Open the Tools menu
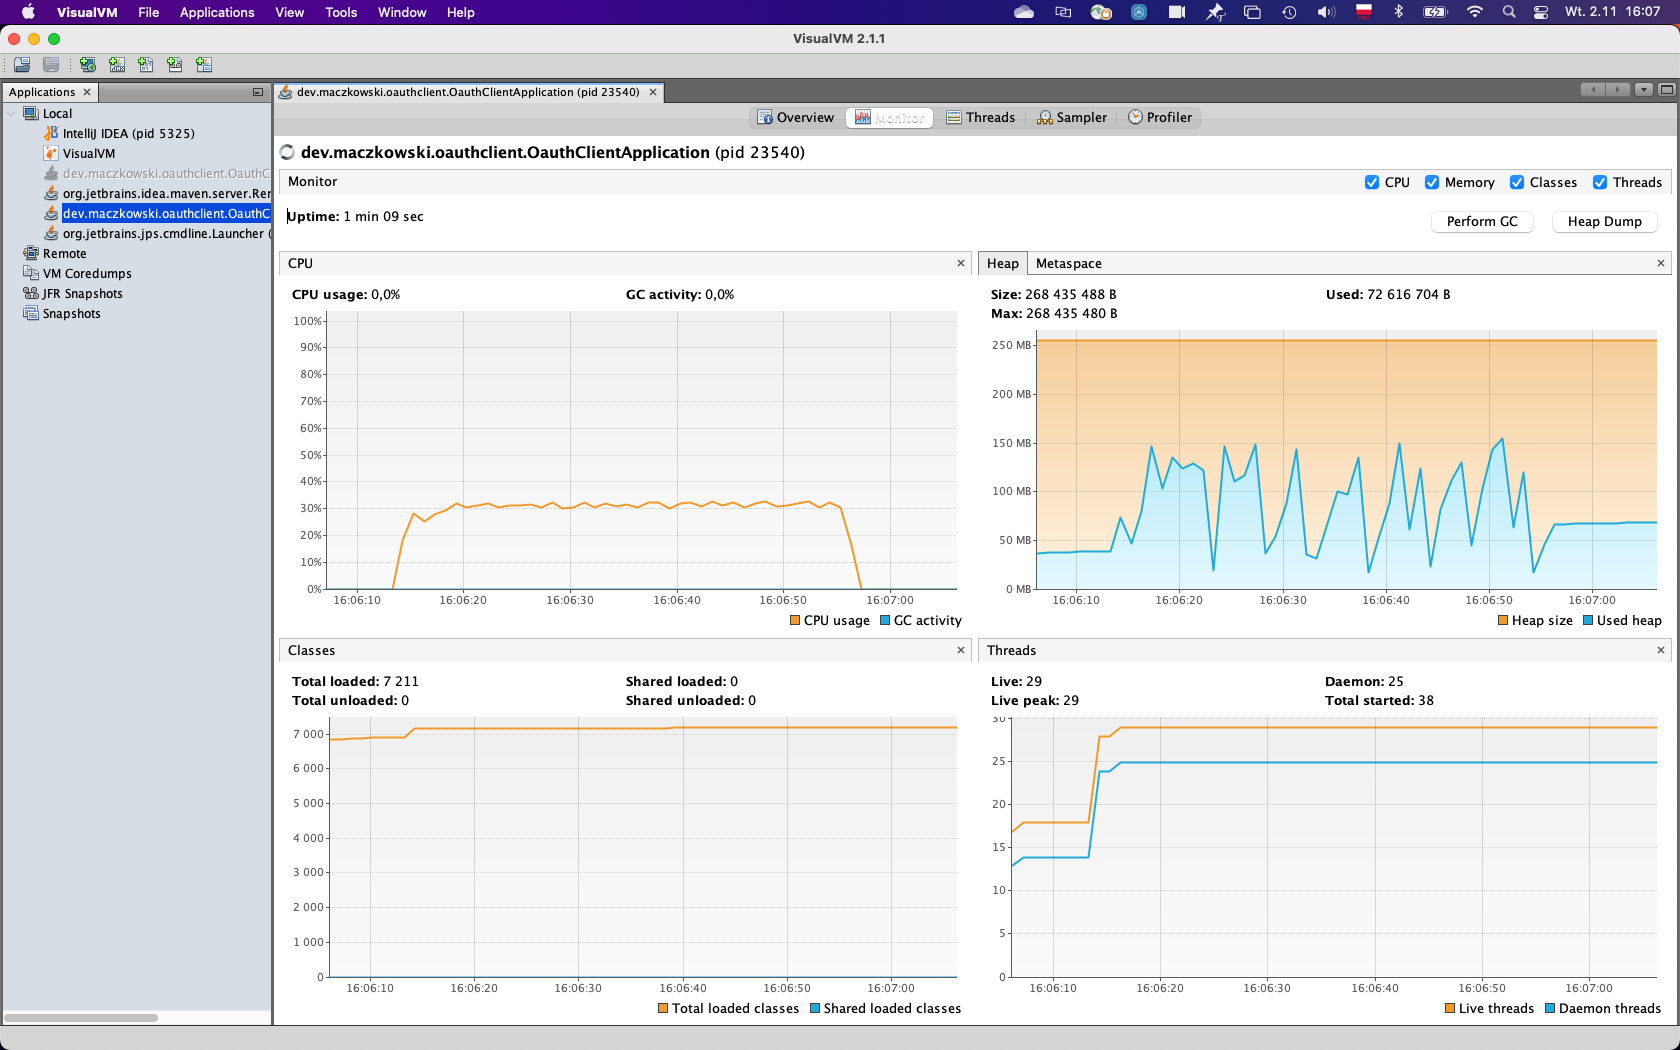Screen dimensions: 1680x1050 (341, 12)
